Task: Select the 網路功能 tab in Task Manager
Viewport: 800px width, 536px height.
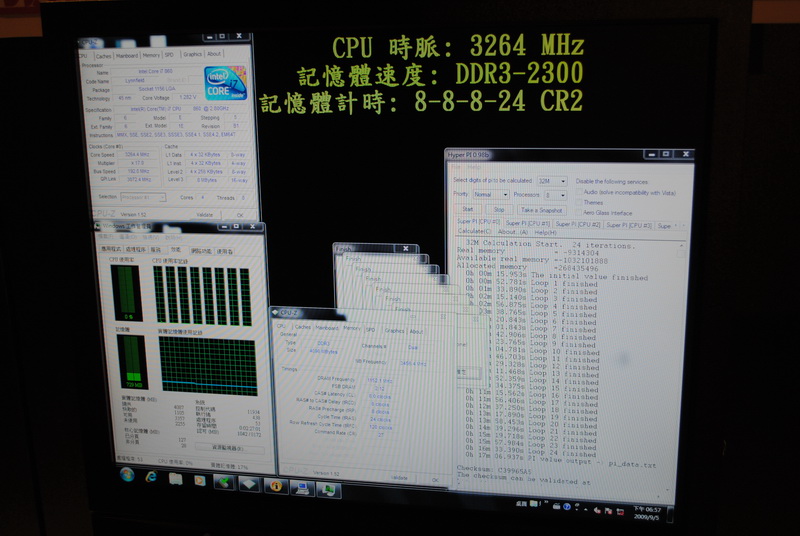Action: pos(201,251)
